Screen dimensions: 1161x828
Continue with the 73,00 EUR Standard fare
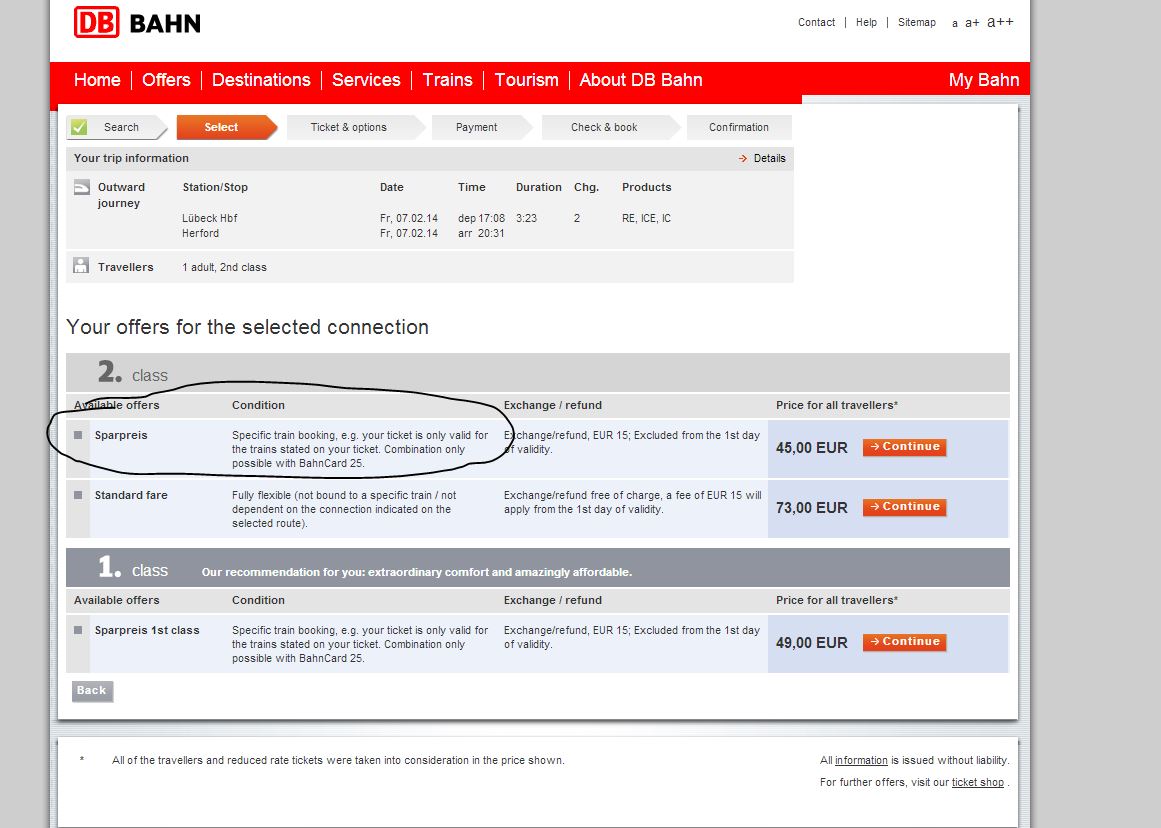click(x=904, y=507)
